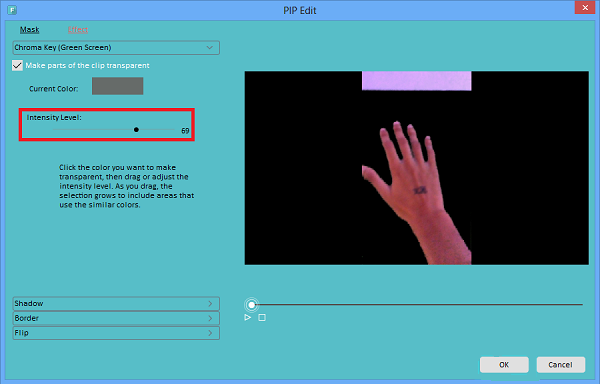Click the Intensity Level slider handle

pos(136,130)
